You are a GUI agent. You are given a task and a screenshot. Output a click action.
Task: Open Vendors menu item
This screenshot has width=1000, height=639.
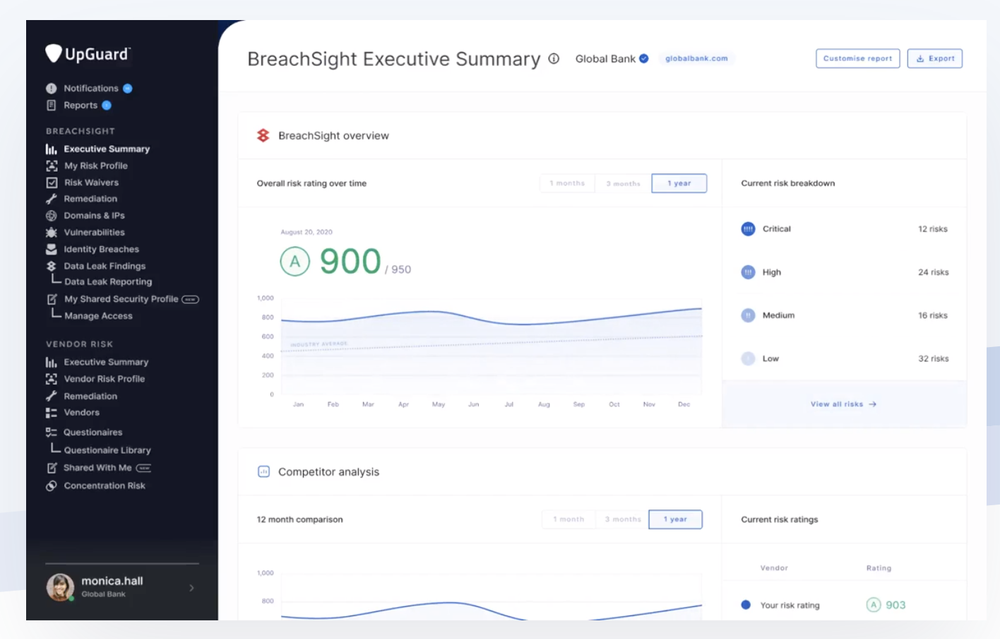pos(82,413)
